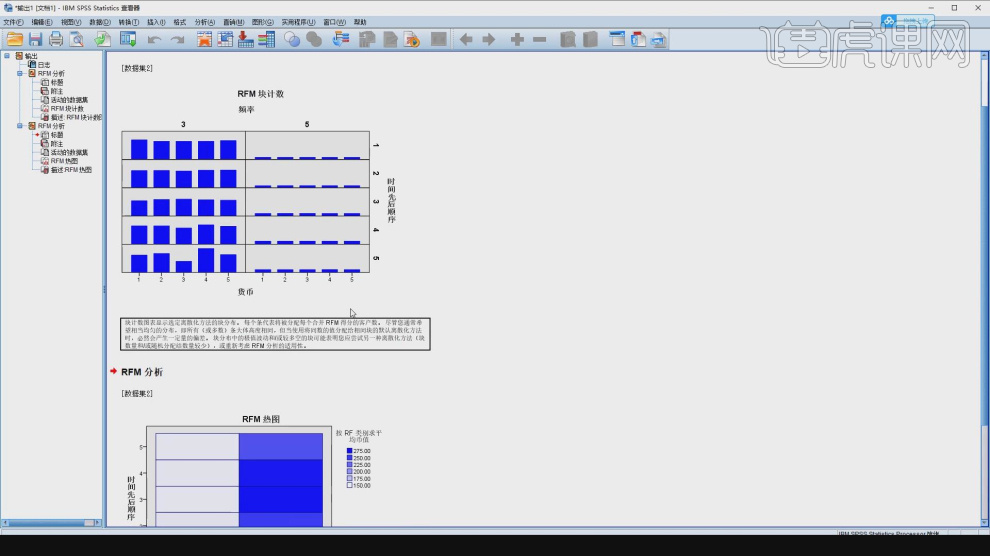Click the Open file folder icon

(15, 39)
